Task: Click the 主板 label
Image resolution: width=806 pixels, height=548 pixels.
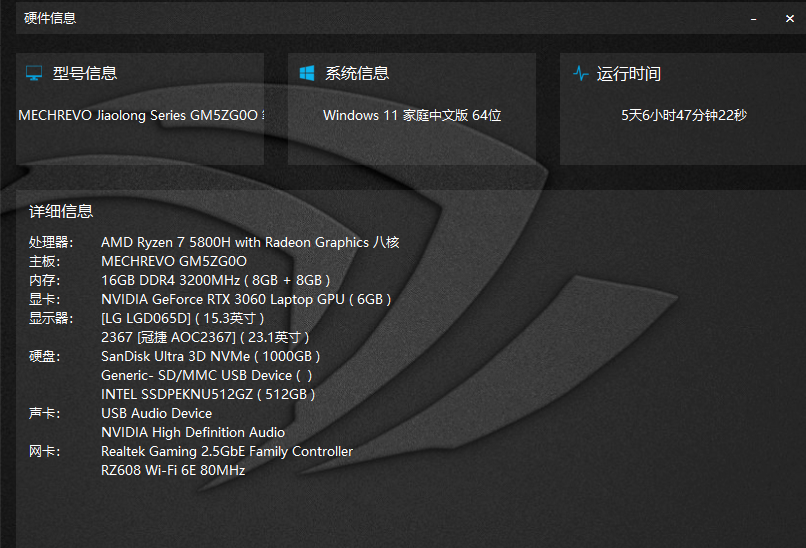Action: (x=44, y=261)
